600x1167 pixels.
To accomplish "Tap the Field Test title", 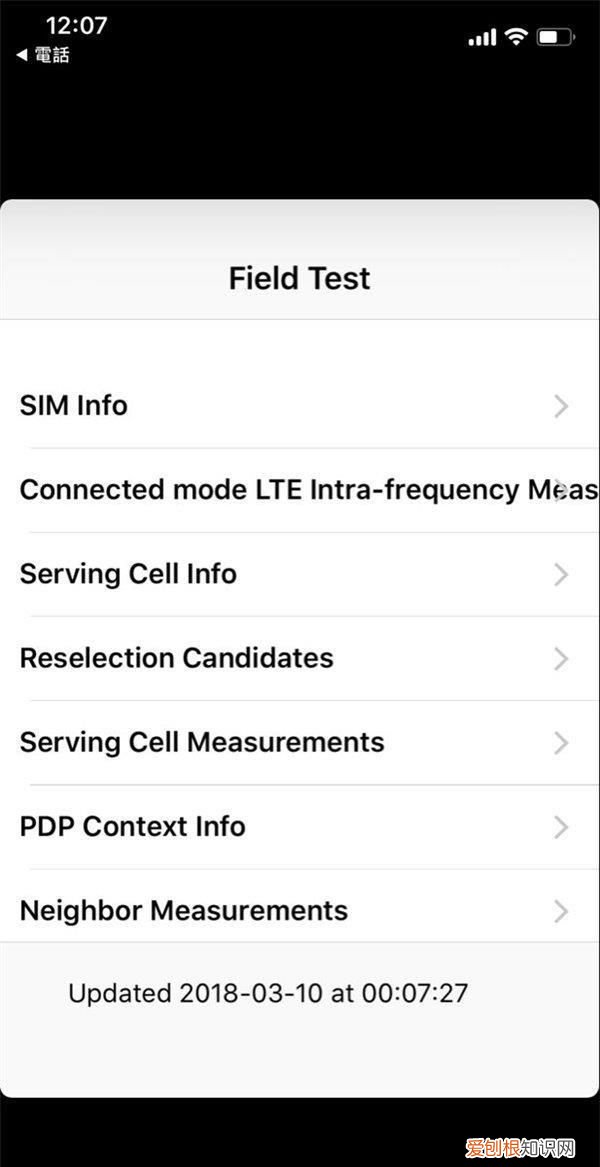I will tap(300, 278).
